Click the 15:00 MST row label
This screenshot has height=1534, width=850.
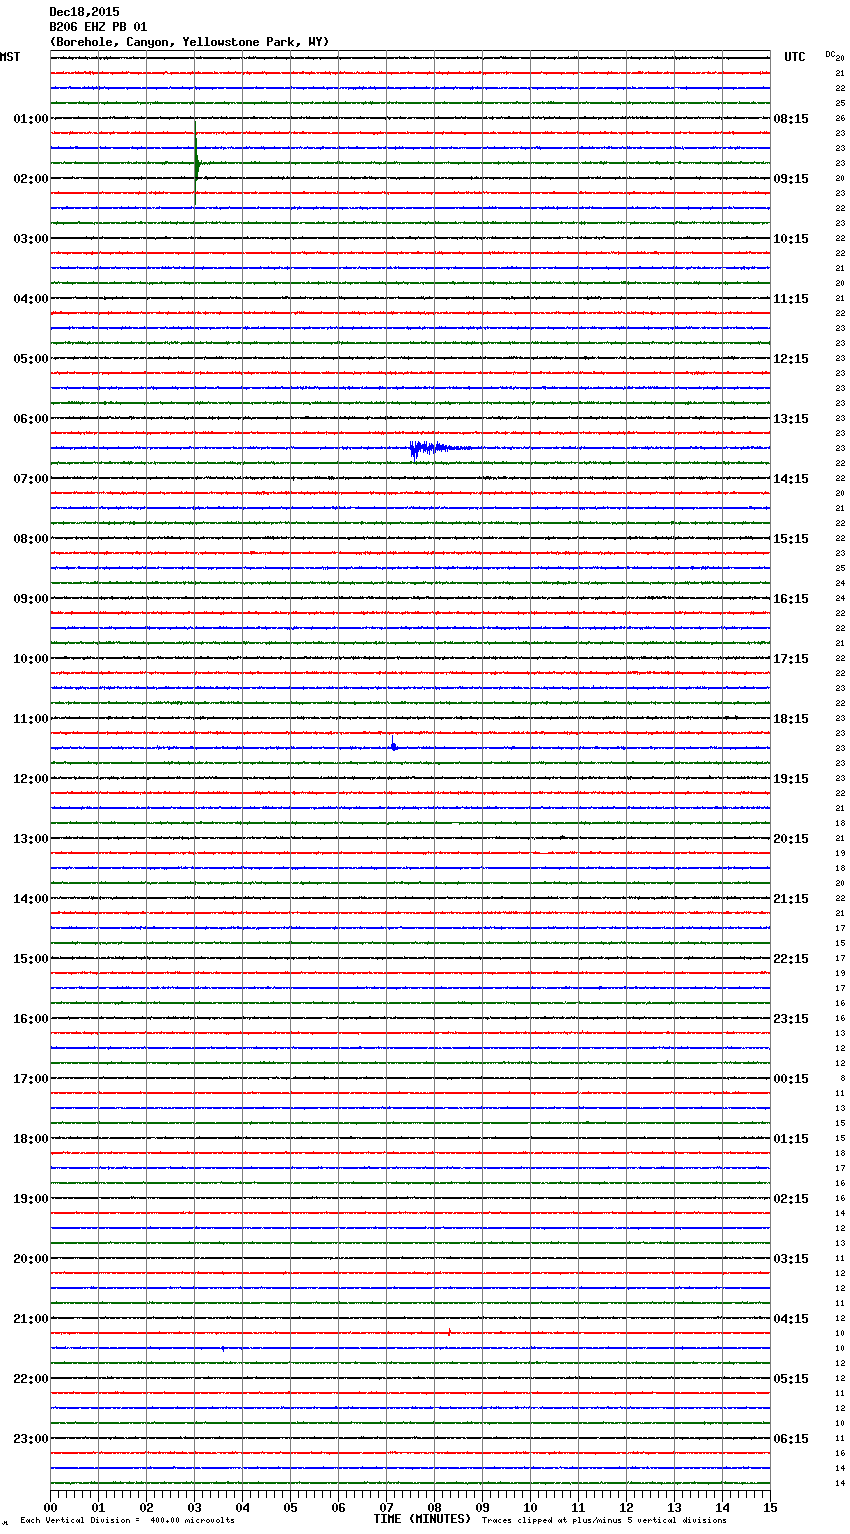31,959
